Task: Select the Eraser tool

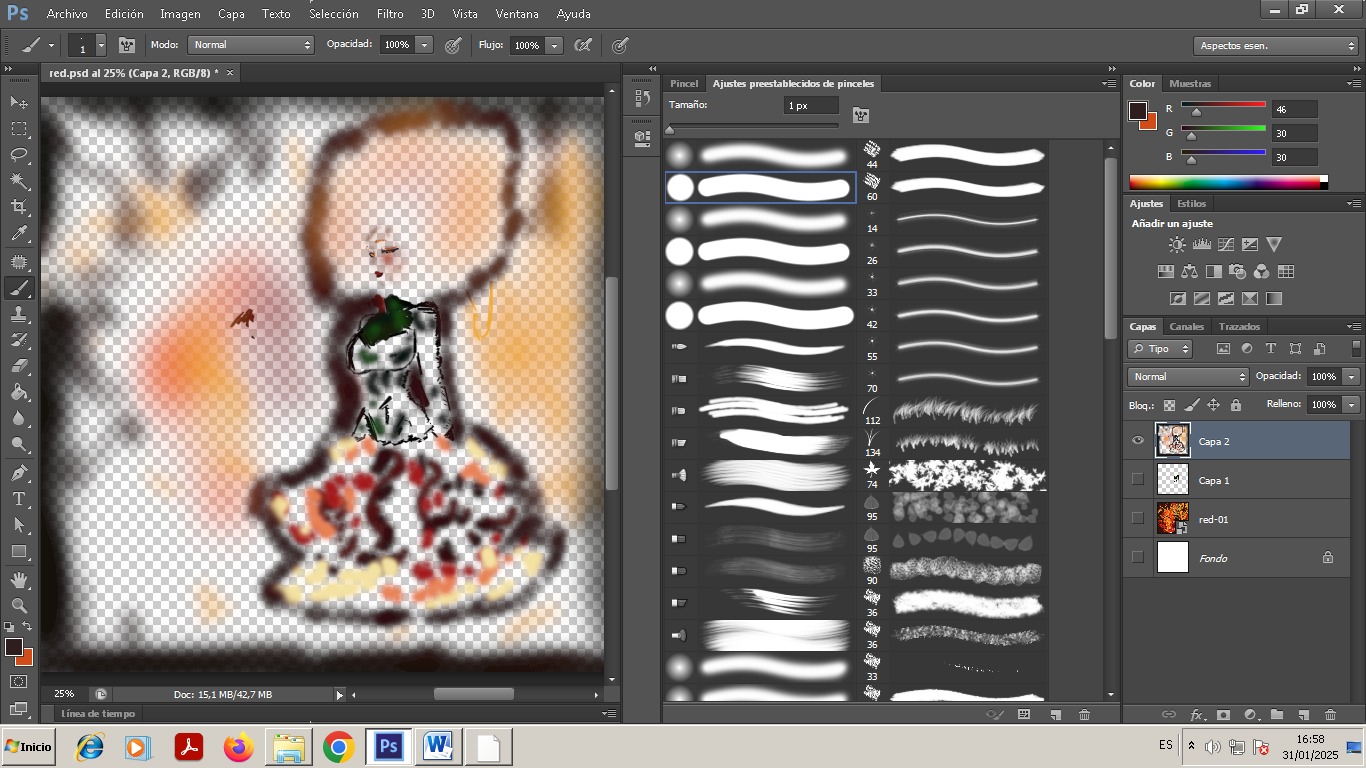Action: tap(19, 366)
